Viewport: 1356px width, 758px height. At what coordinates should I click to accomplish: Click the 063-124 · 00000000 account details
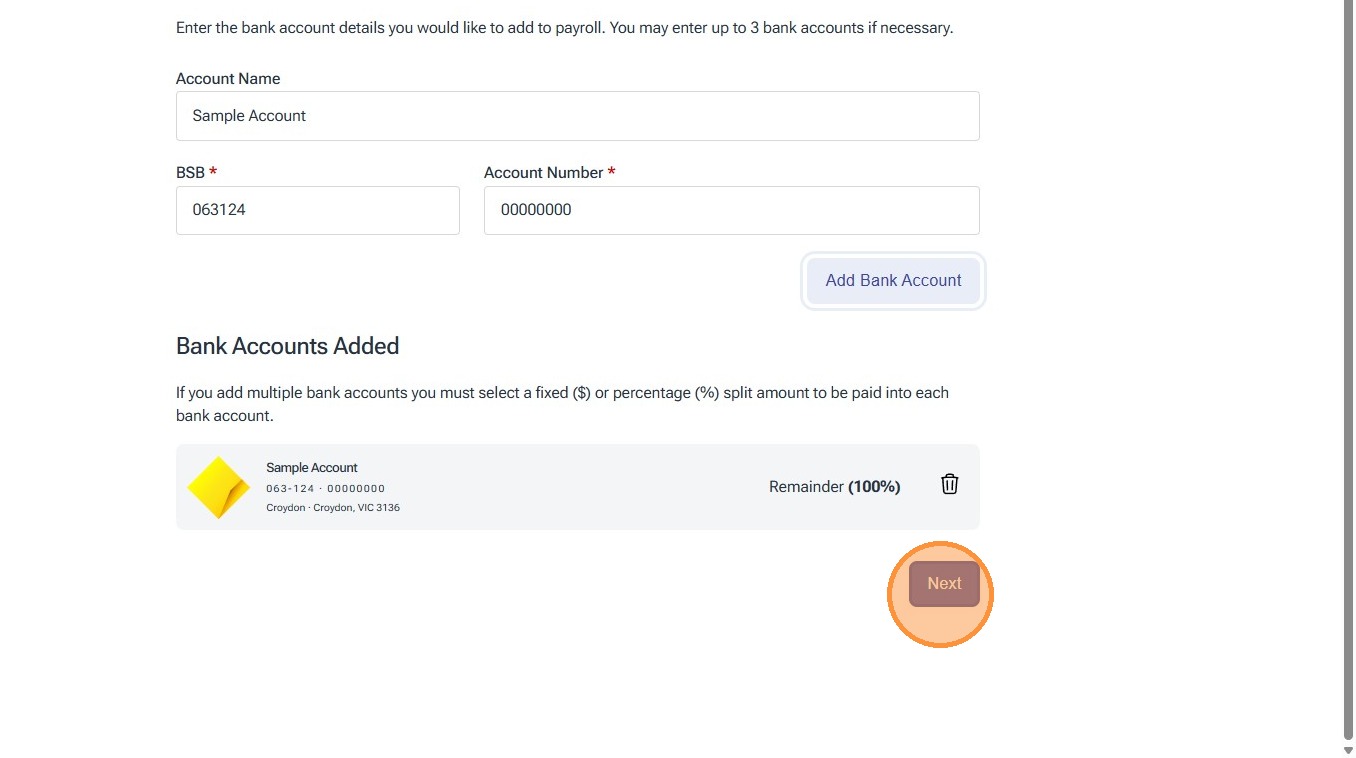pos(325,489)
